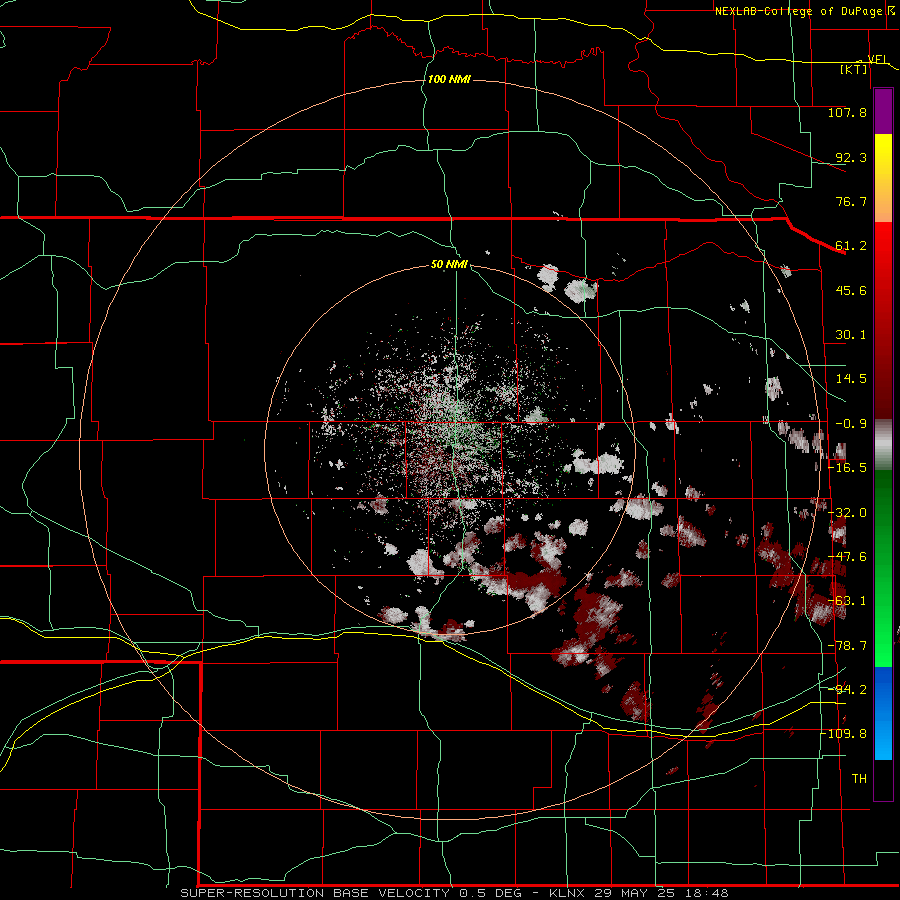Select the -109.8 scale value
The image size is (900, 900).
click(843, 734)
